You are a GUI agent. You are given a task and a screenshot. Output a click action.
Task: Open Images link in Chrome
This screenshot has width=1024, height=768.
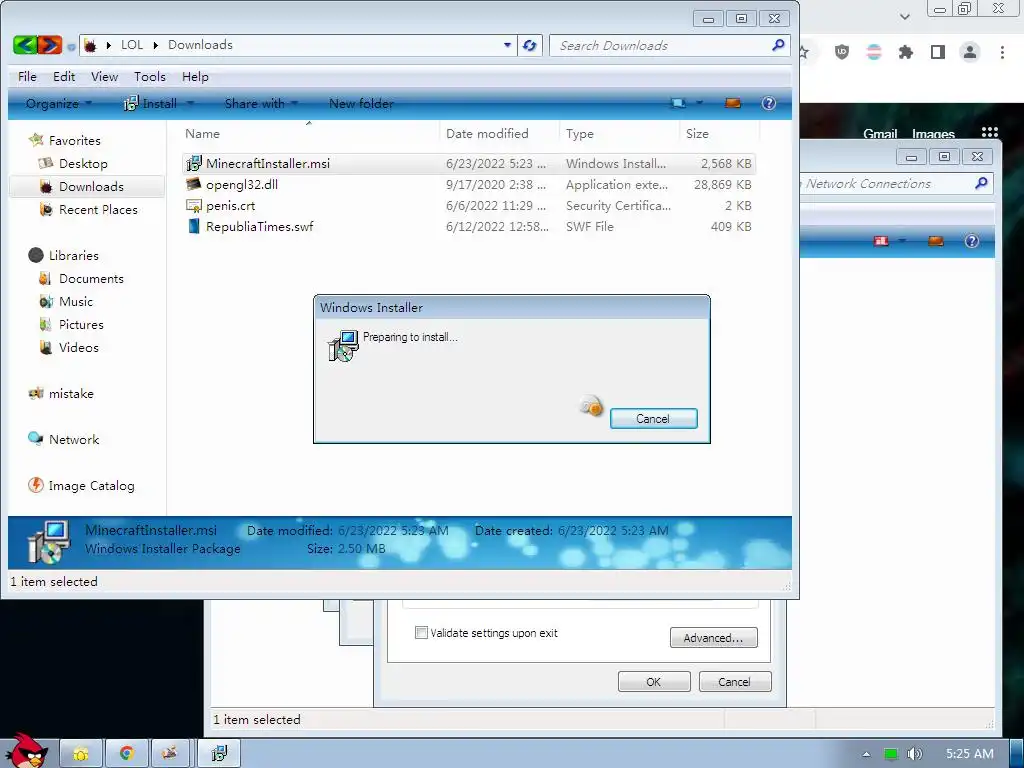point(933,134)
